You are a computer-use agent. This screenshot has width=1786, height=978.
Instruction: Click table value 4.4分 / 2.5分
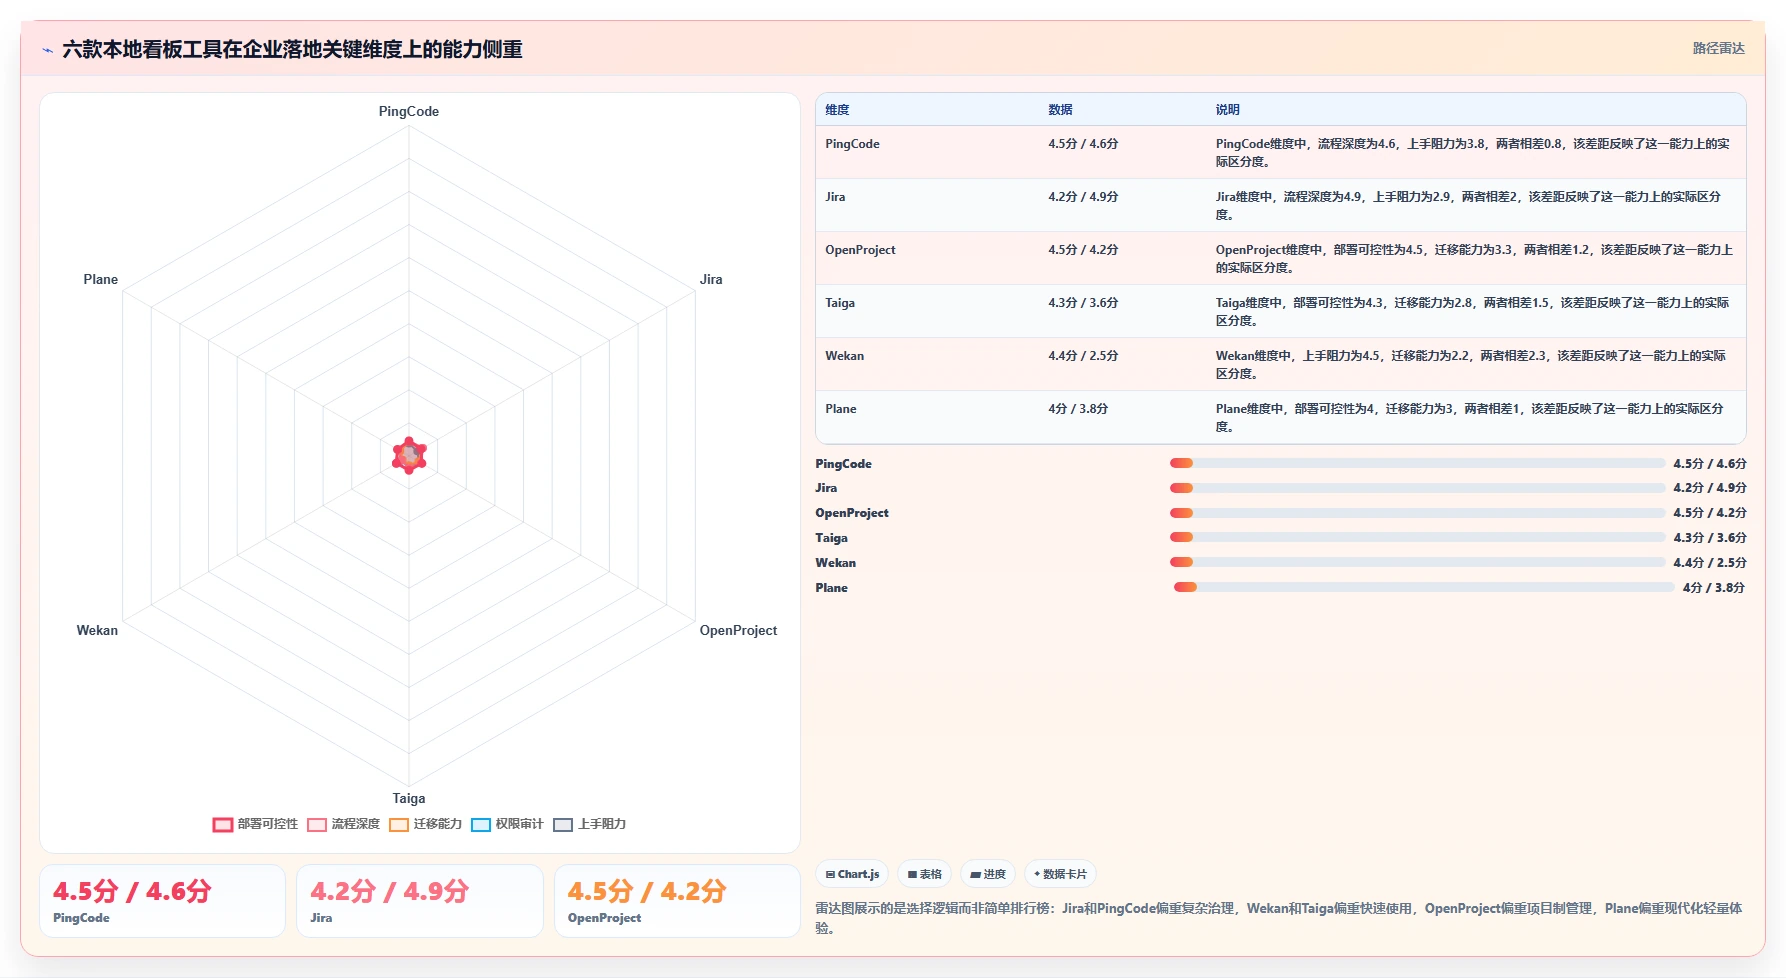(1083, 356)
